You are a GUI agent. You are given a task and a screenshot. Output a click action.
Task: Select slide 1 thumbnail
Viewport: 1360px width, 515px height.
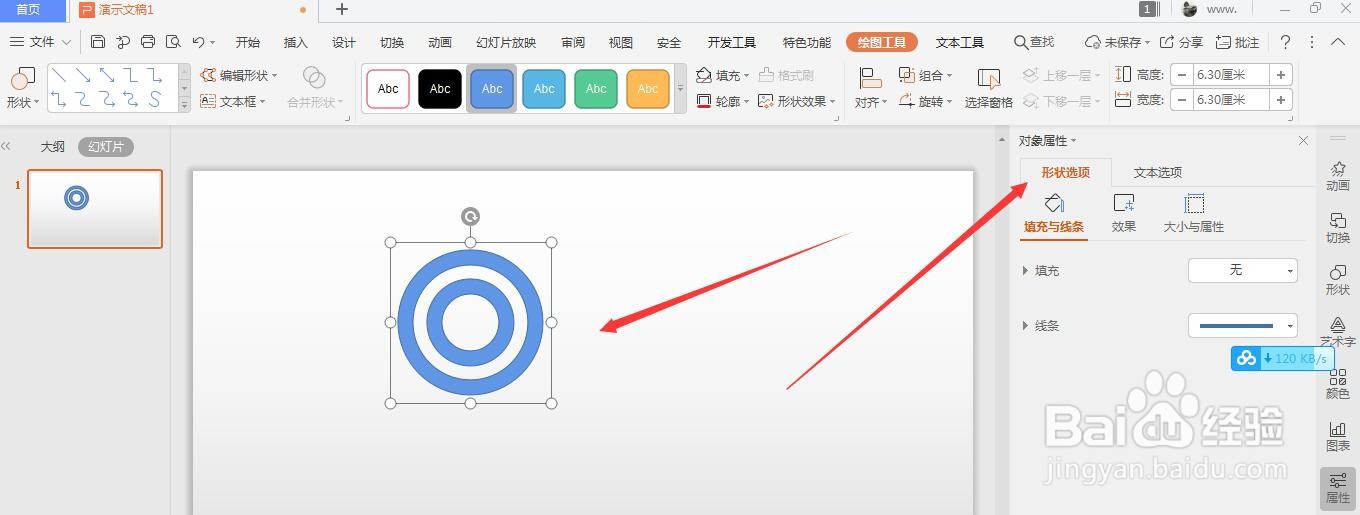pyautogui.click(x=95, y=208)
